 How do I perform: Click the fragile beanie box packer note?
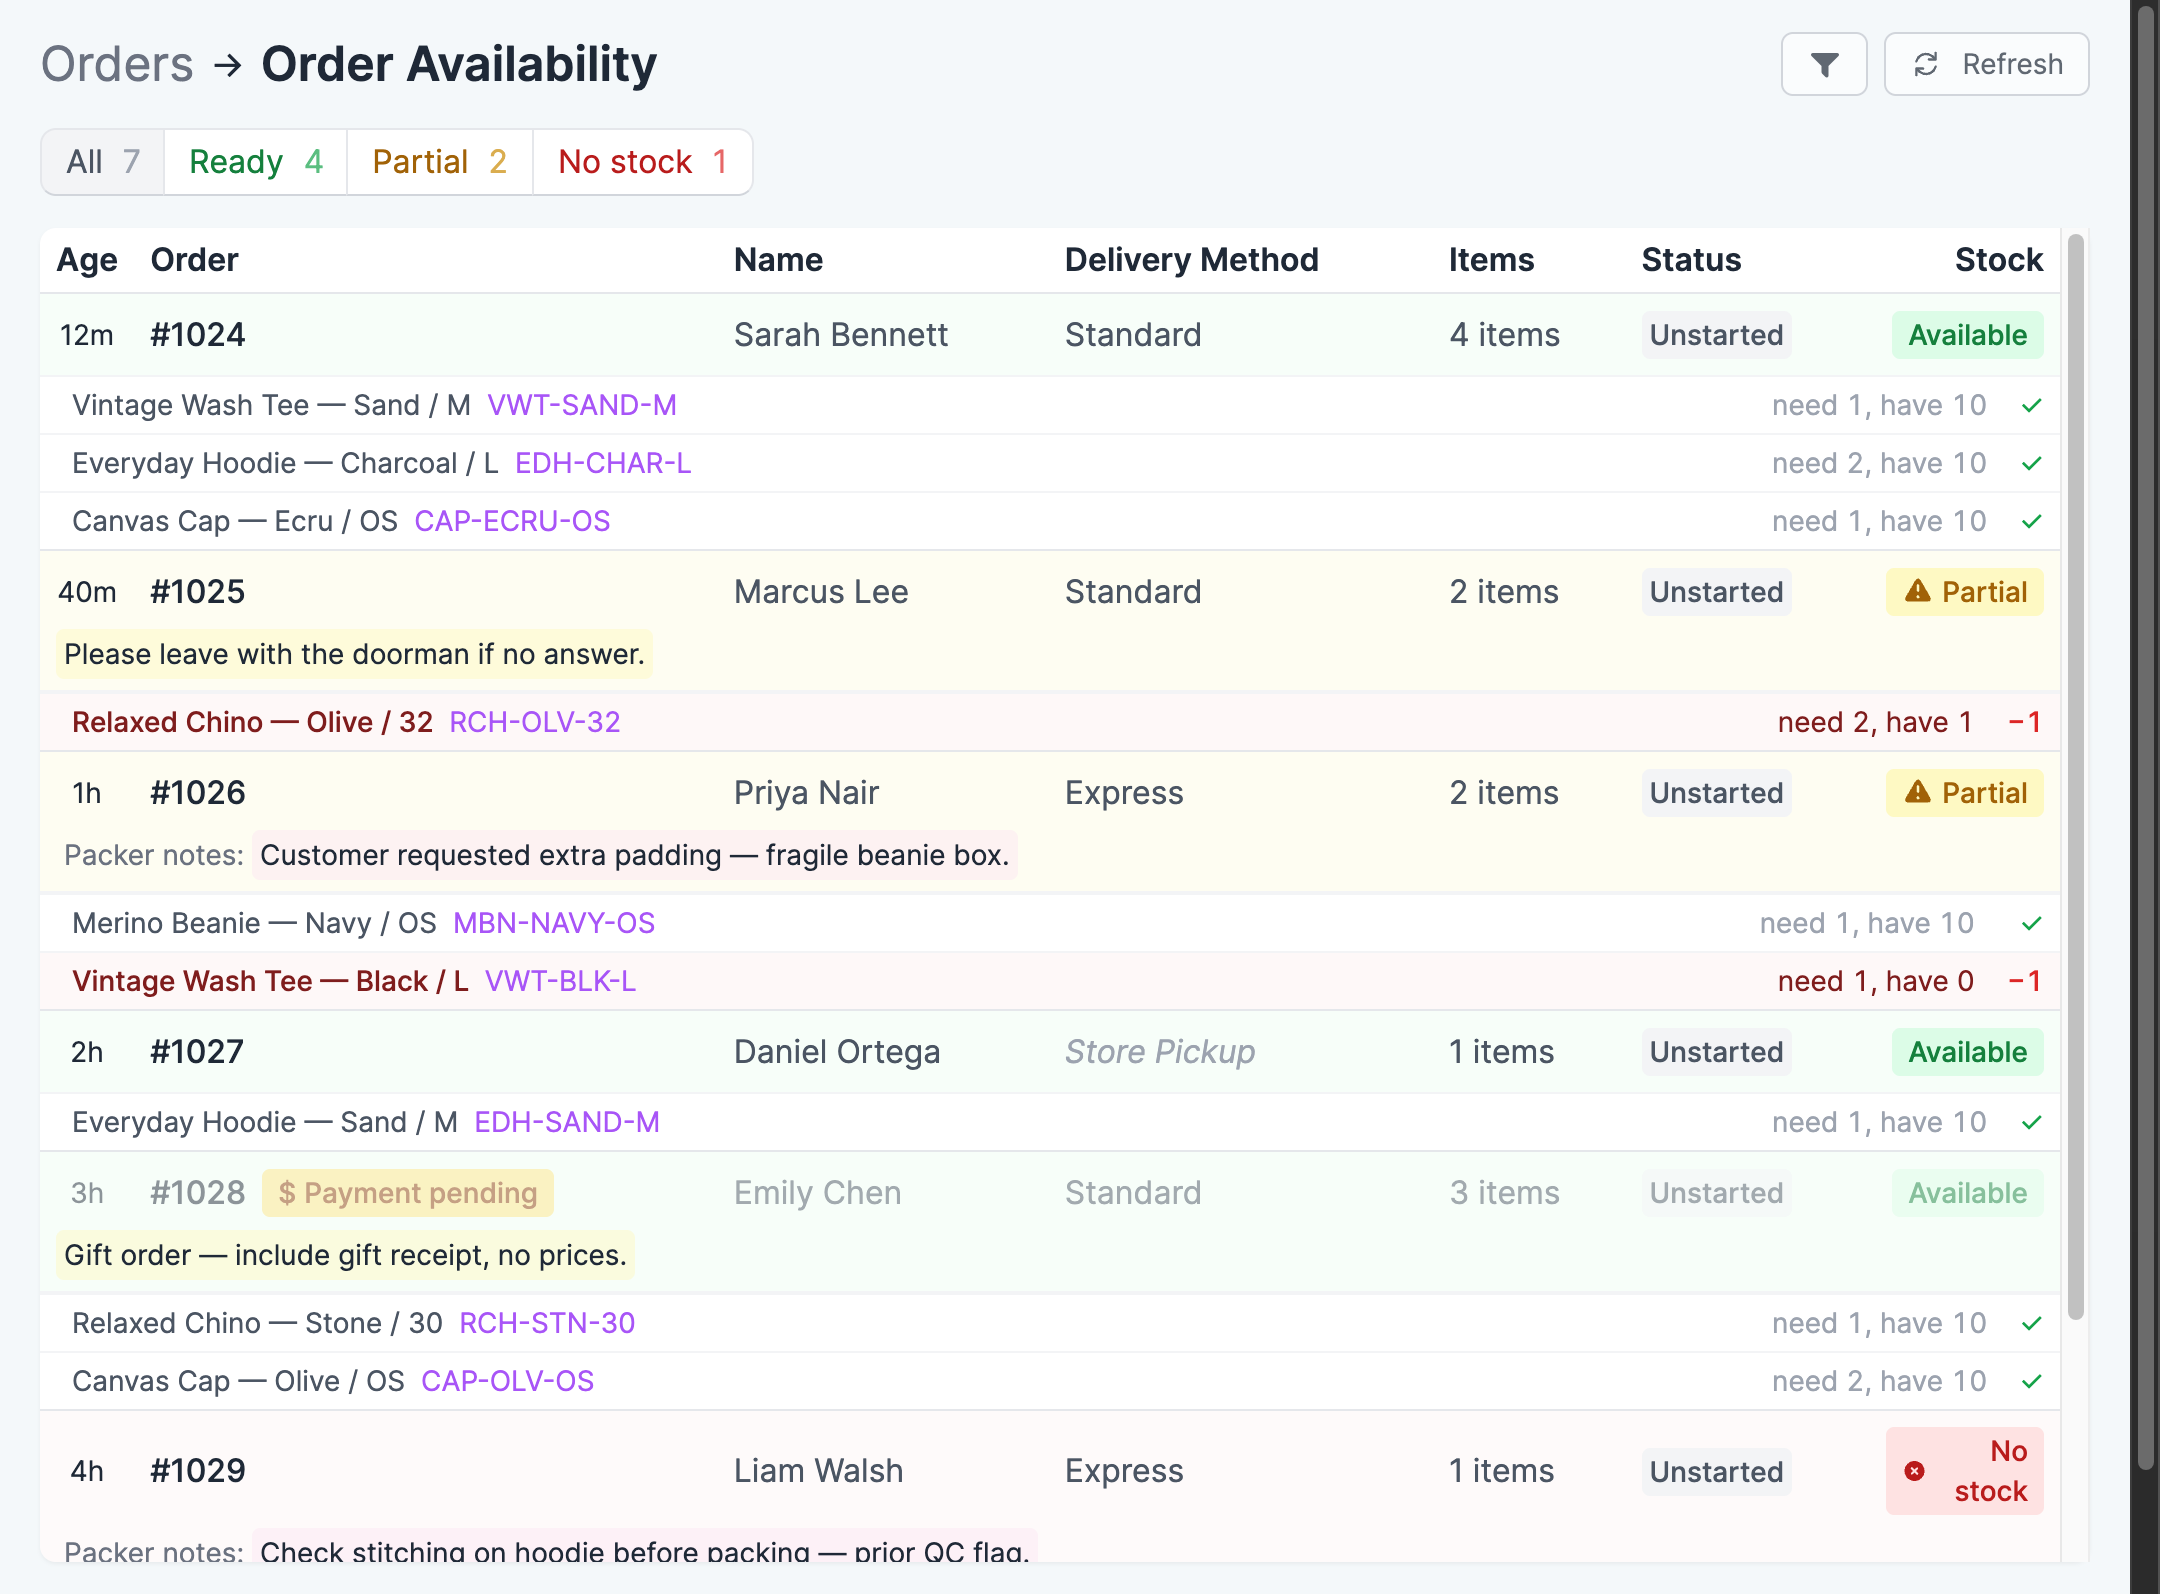635,855
